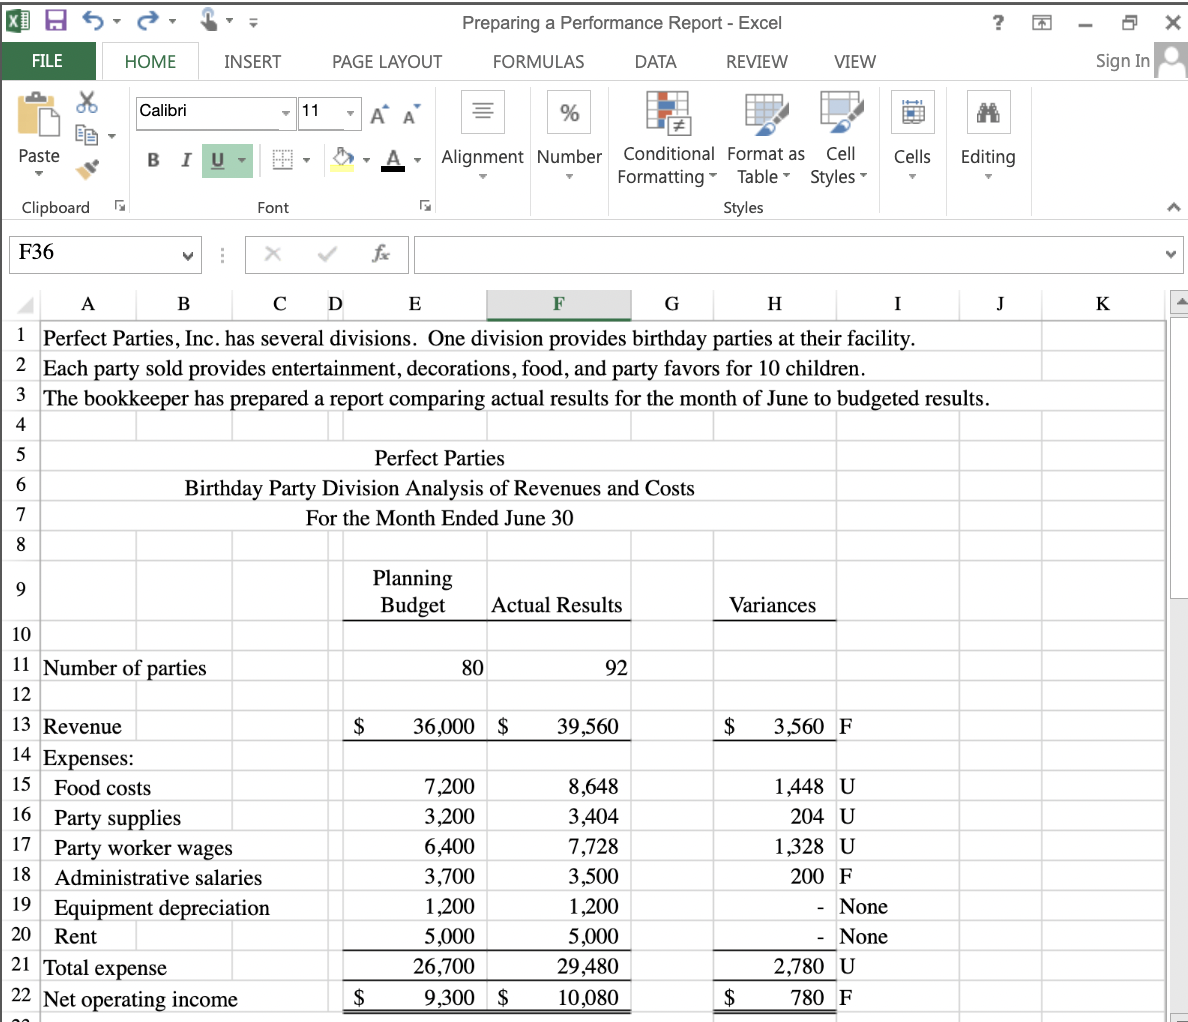This screenshot has height=1022, width=1188.
Task: Switch to the FORMULAS ribbon tab
Action: pos(538,61)
